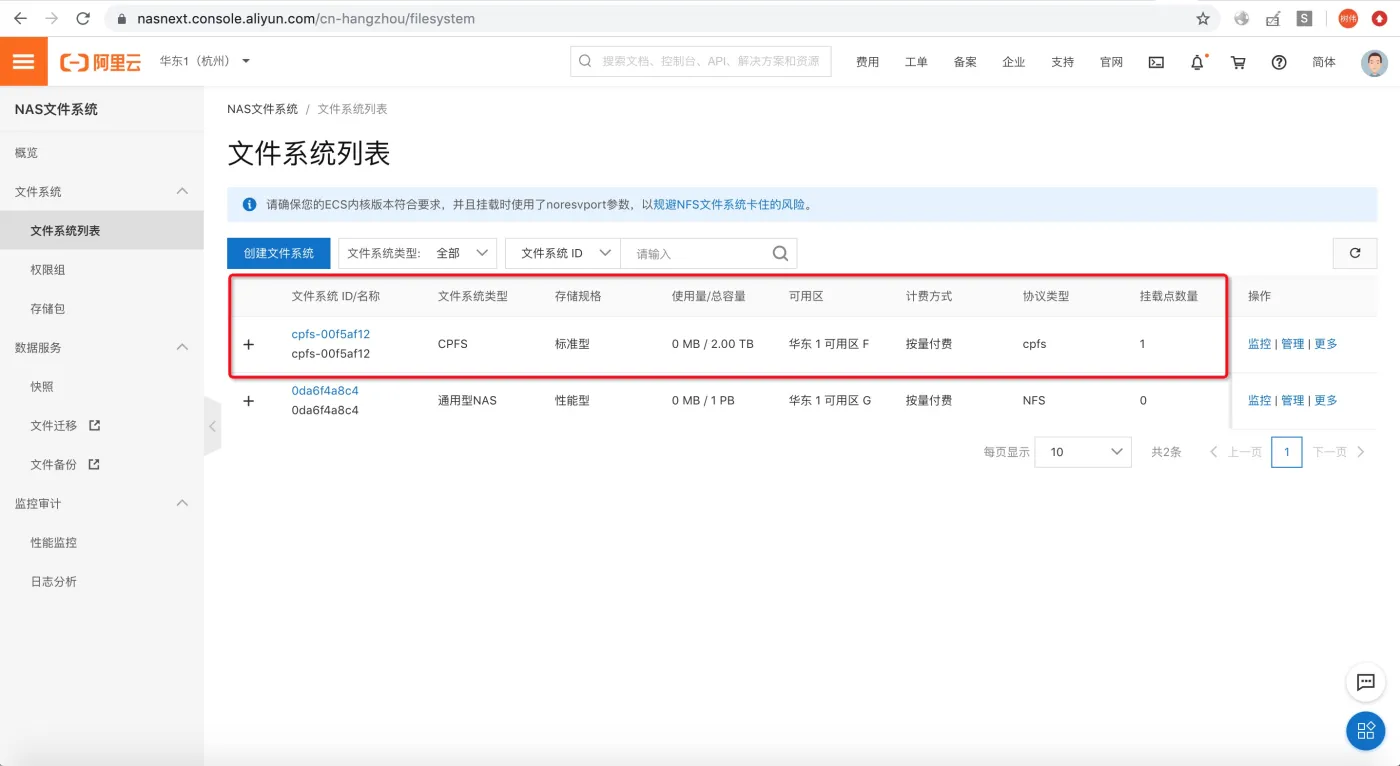Click NAS文件系统 breadcrumb link
The image size is (1400, 766).
pos(263,109)
